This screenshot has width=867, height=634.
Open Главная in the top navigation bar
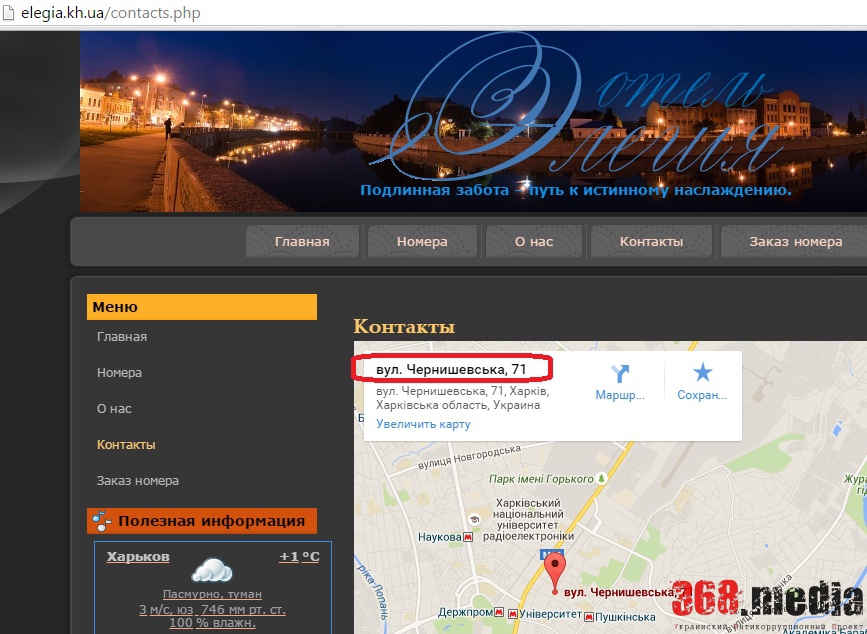tap(302, 241)
